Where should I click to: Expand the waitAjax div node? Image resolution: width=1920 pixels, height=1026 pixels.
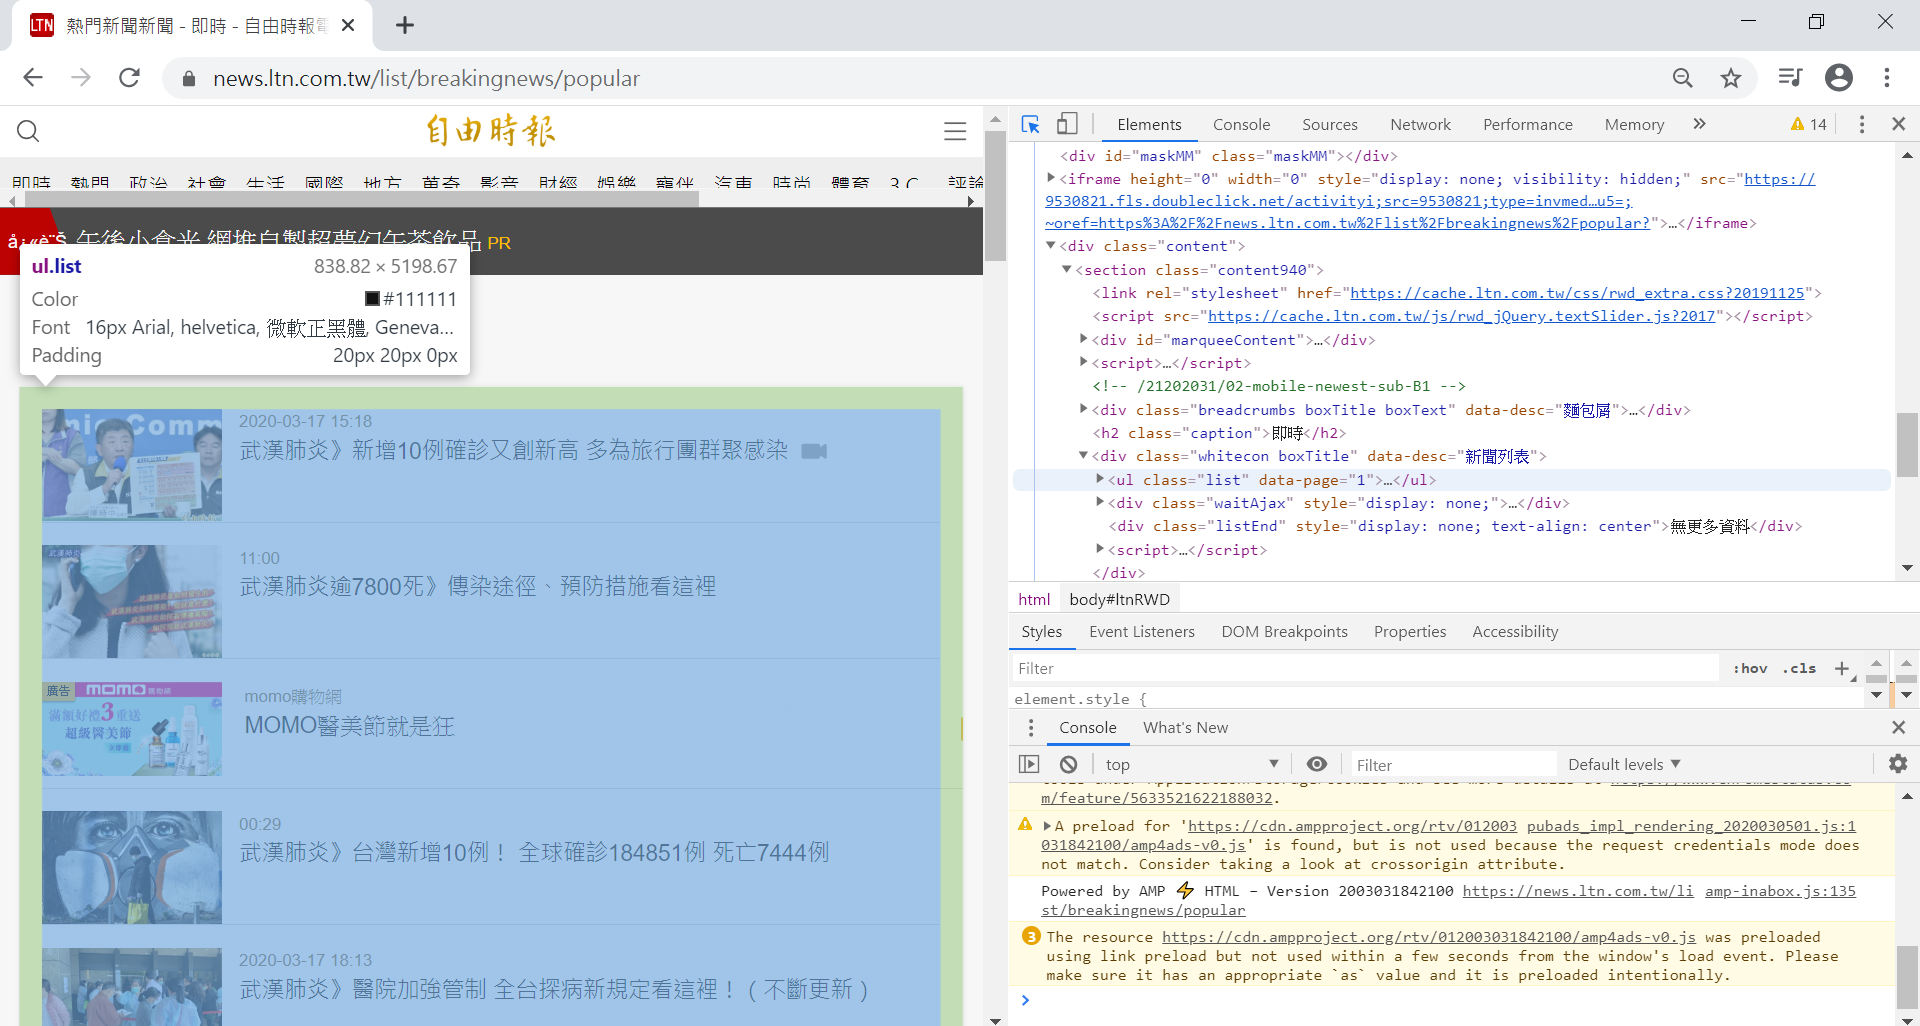point(1100,503)
